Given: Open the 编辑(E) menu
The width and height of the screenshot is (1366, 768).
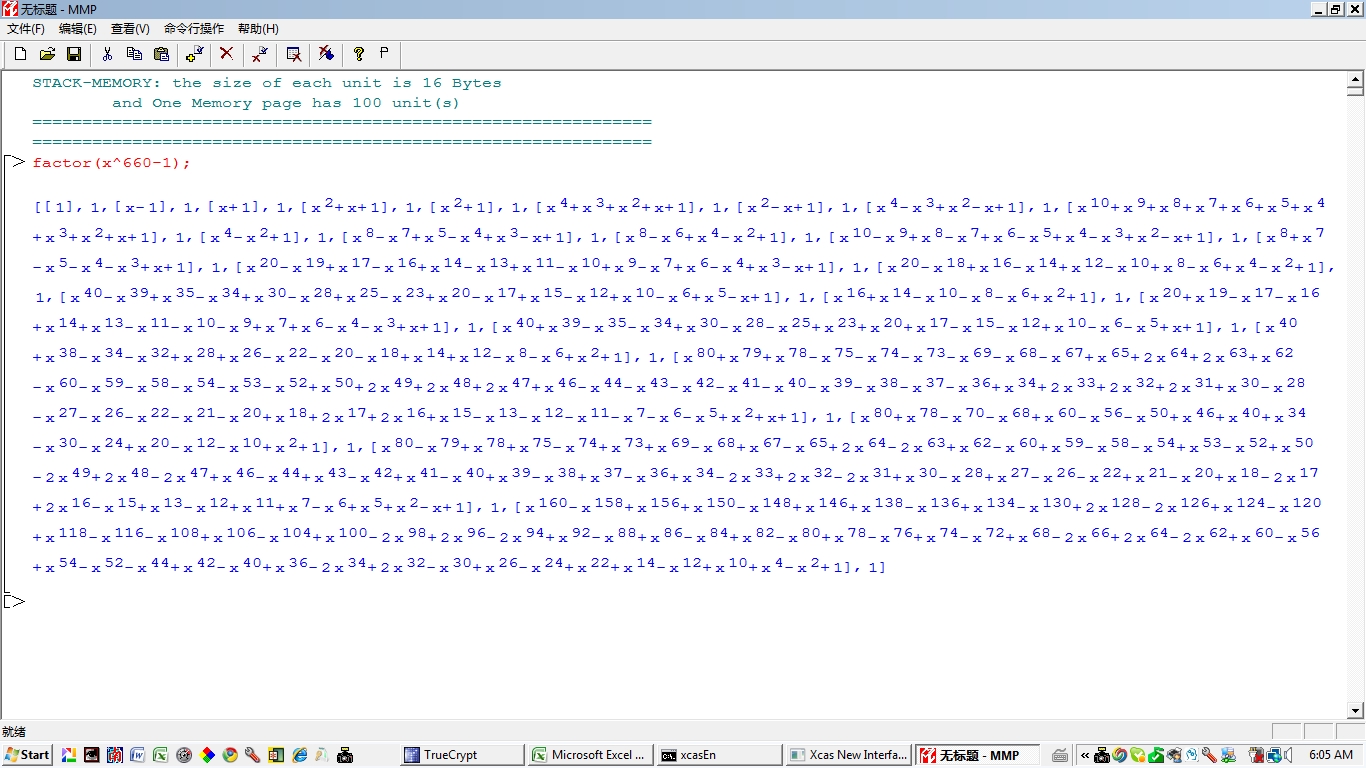Looking at the screenshot, I should [78, 29].
